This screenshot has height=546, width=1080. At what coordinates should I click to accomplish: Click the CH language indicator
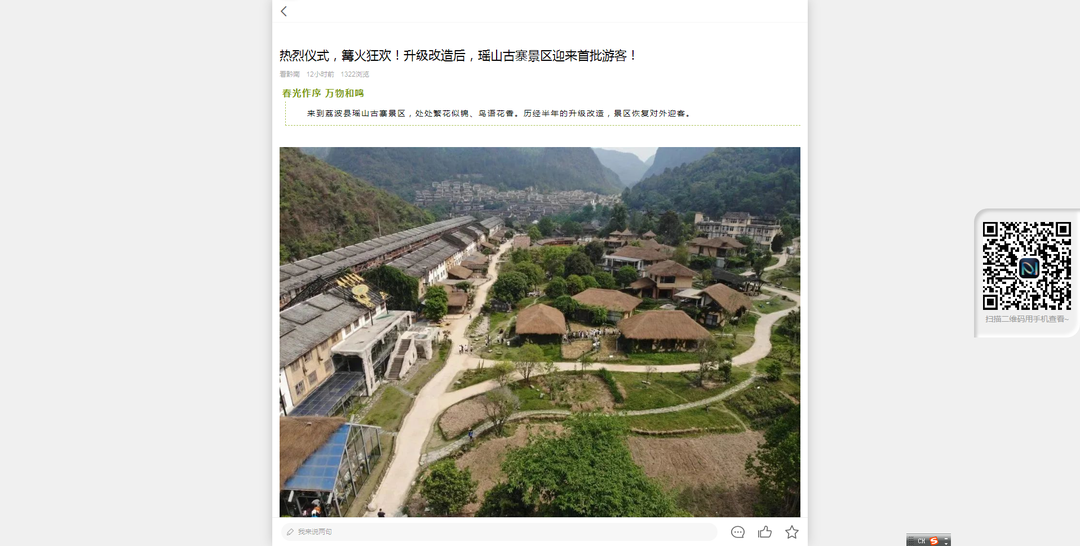point(921,541)
